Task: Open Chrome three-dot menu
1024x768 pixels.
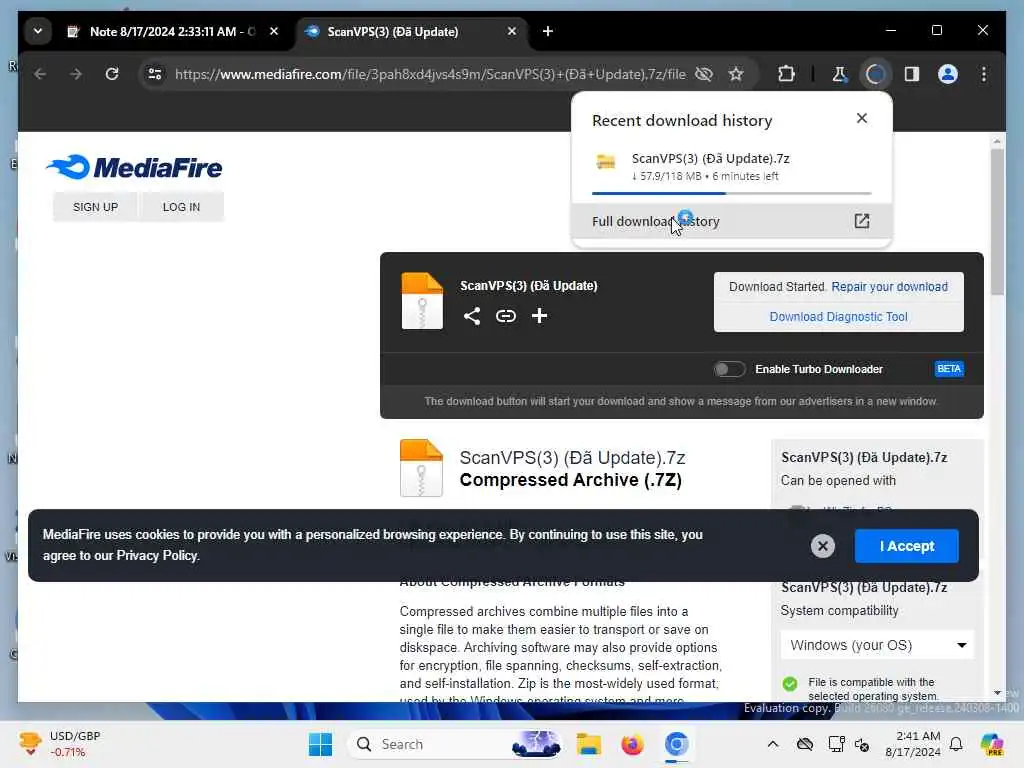Action: pyautogui.click(x=984, y=74)
